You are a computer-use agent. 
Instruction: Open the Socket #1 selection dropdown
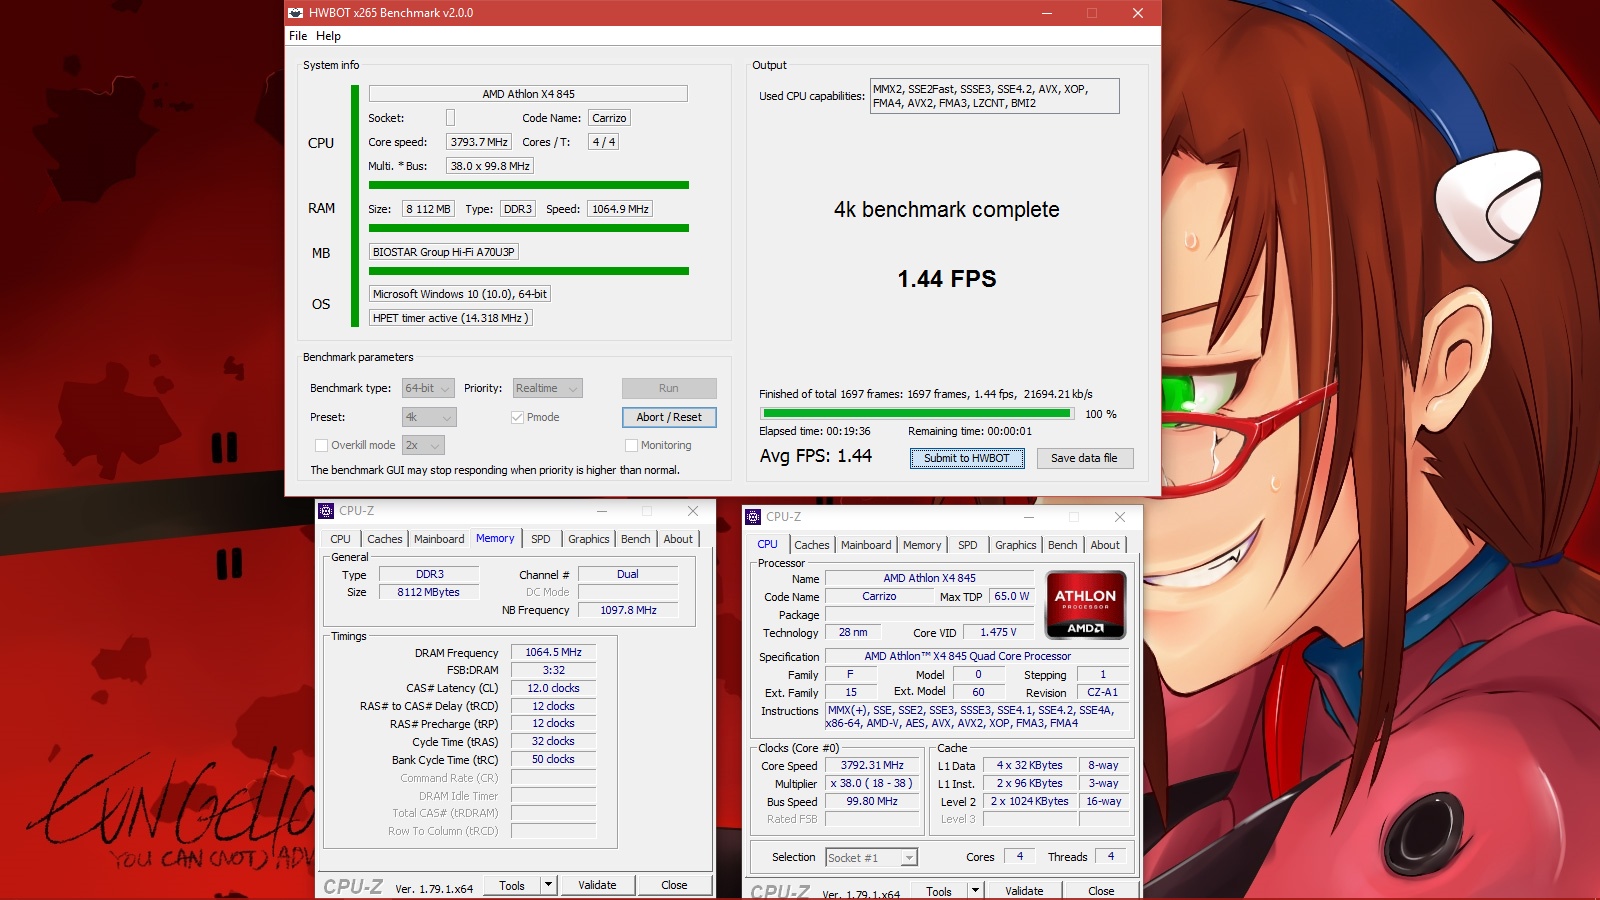click(x=872, y=858)
